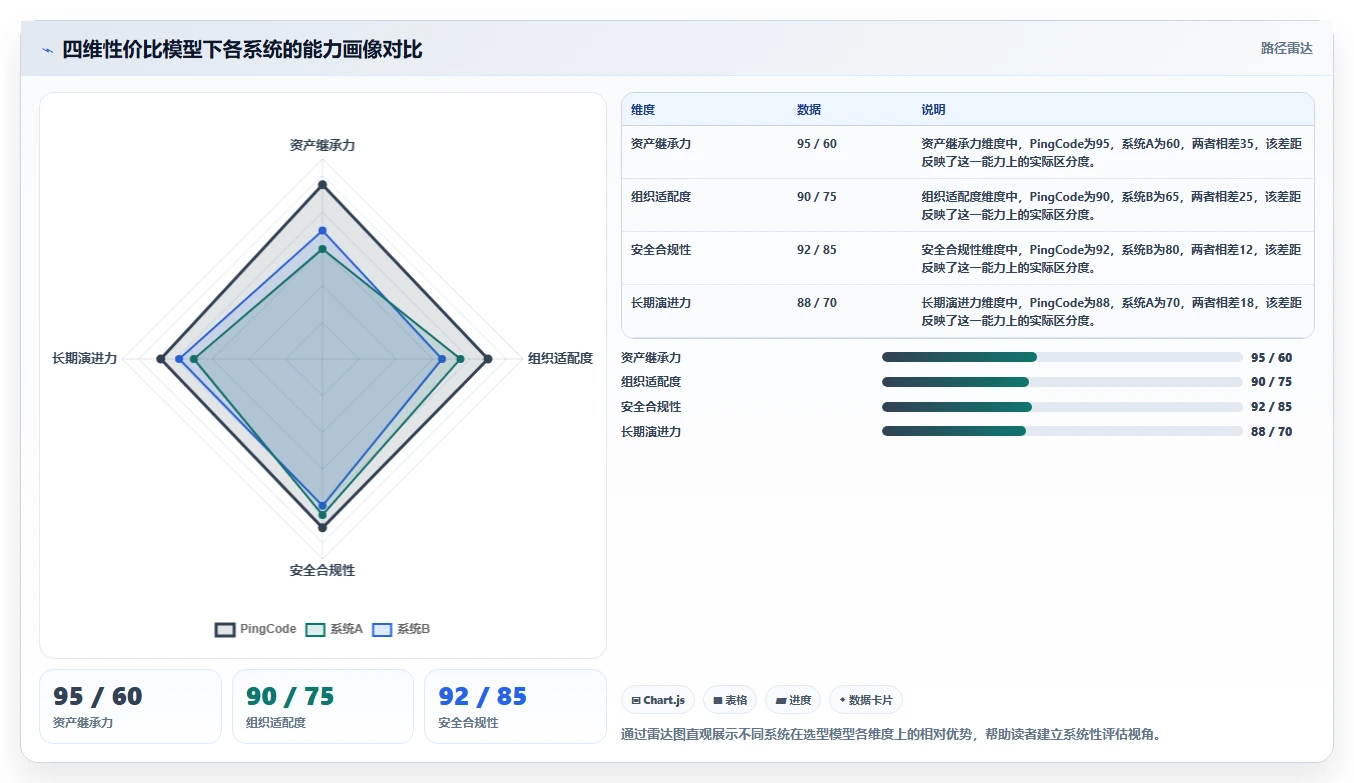The height and width of the screenshot is (783, 1354).
Task: Click the lightning icon beside the chart title
Action: (x=48, y=50)
